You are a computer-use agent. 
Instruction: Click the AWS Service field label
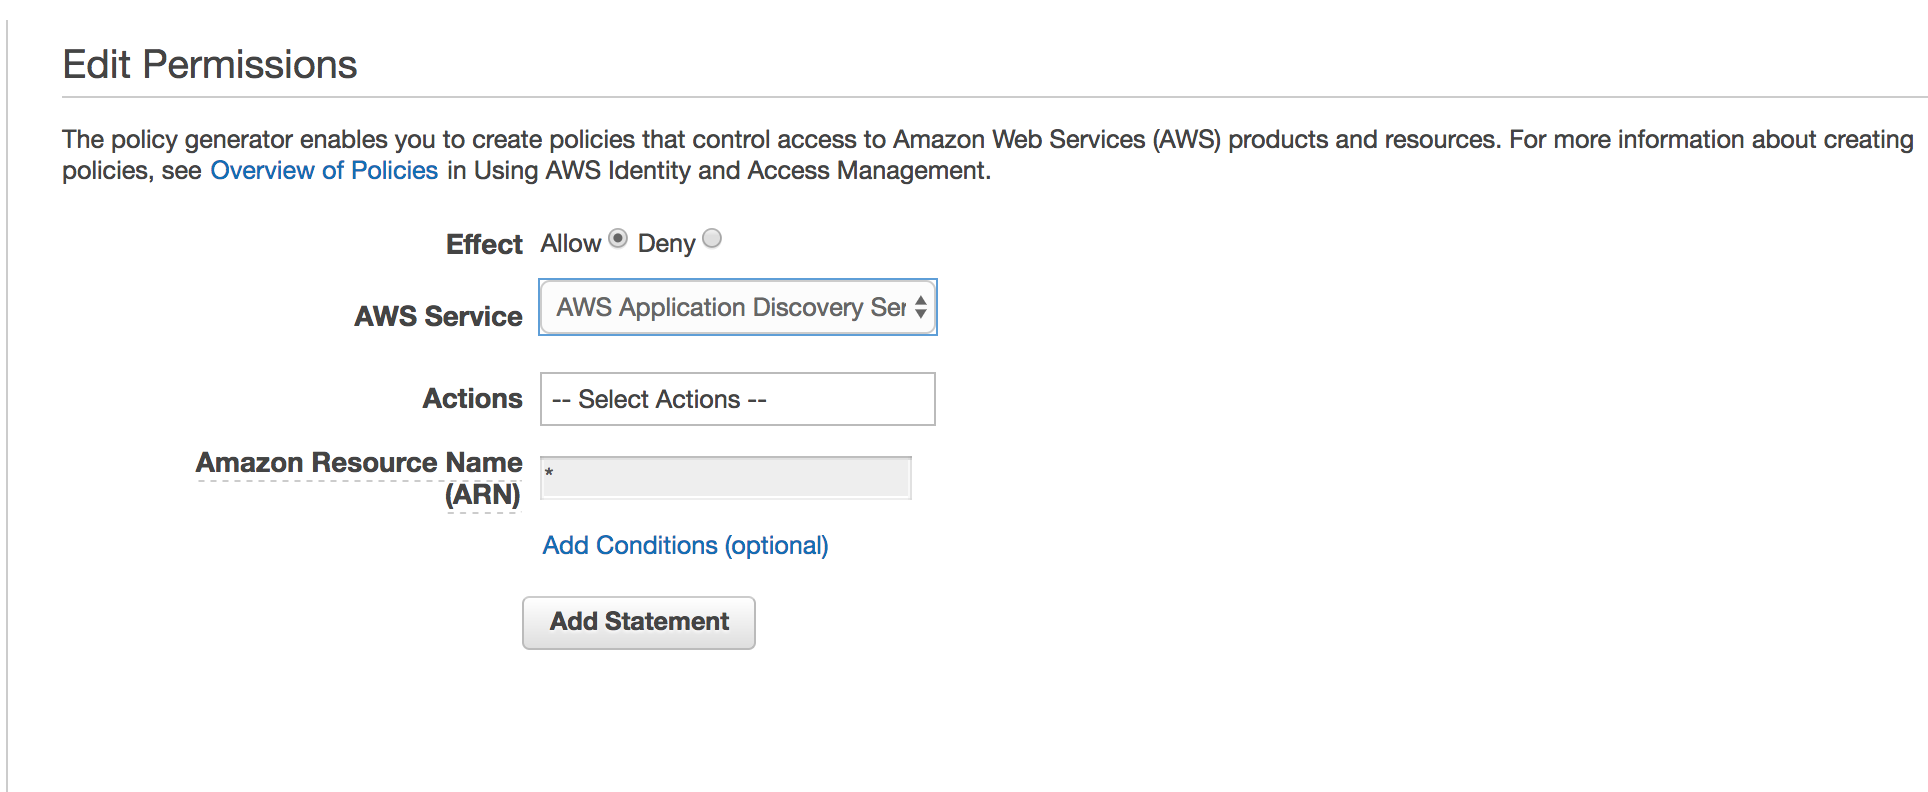tap(438, 316)
